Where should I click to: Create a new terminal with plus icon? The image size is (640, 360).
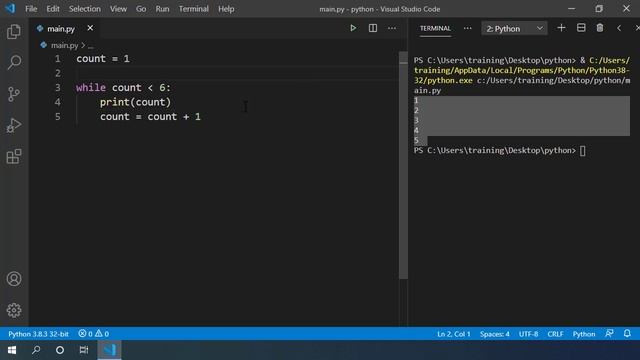[x=561, y=28]
